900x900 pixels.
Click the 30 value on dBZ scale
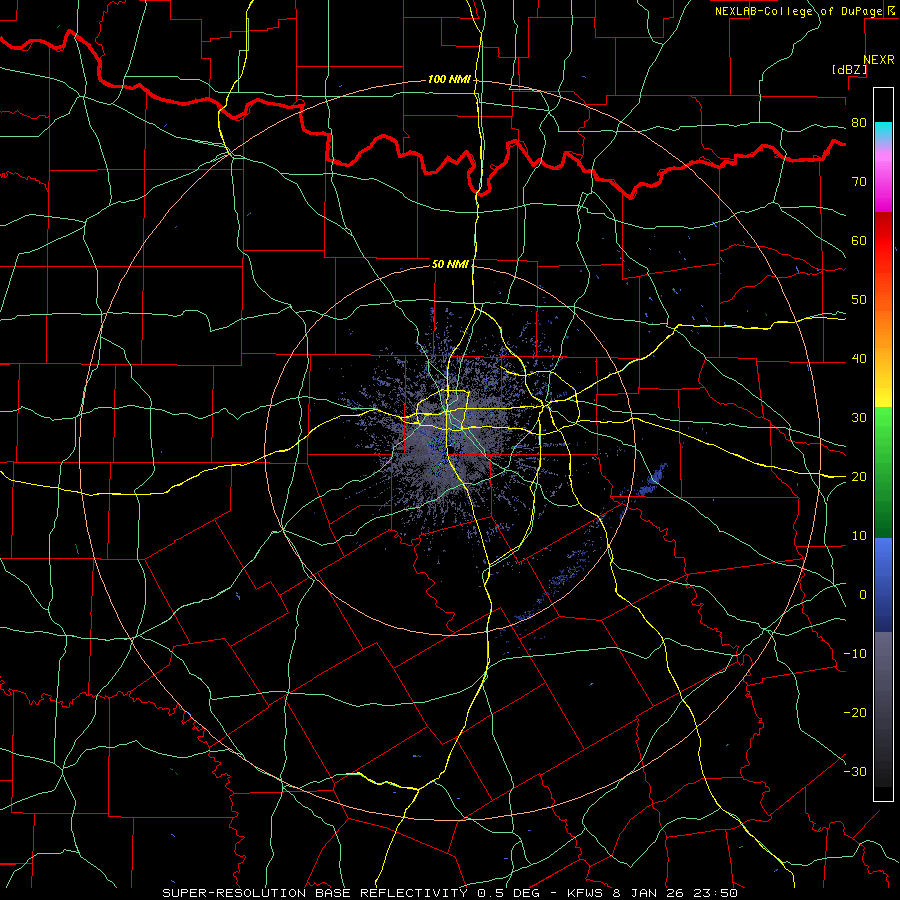coord(859,418)
